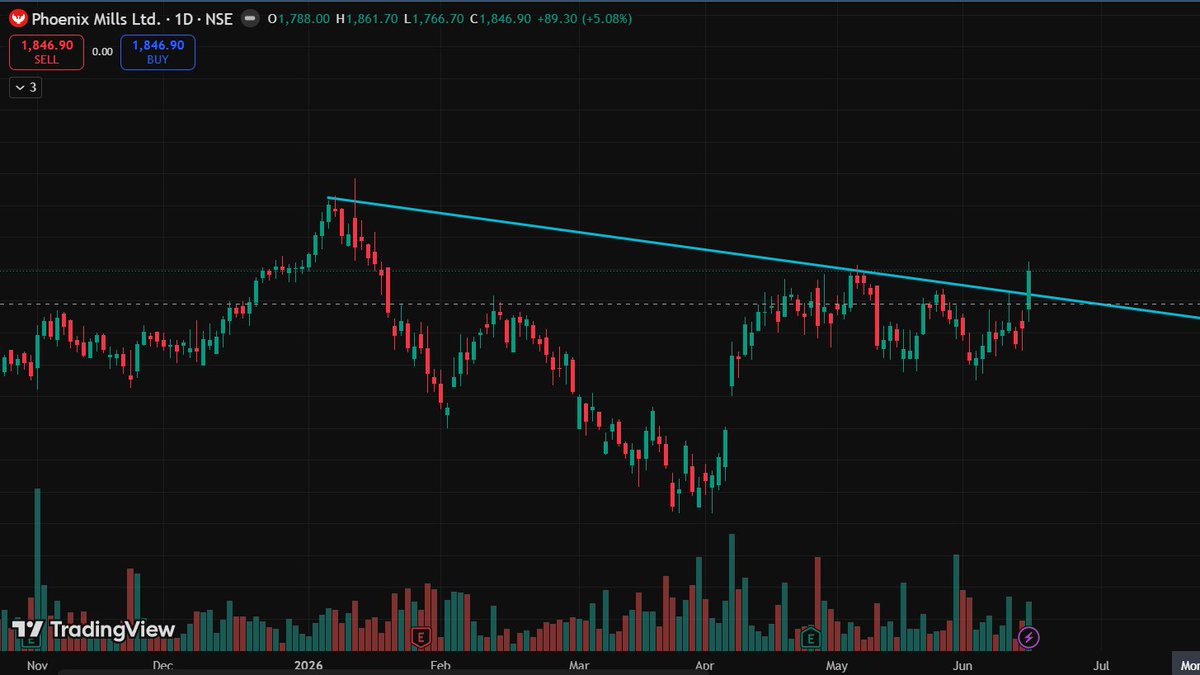Click the grey market status indicator icon
Viewport: 1200px width, 675px height.
pos(248,19)
